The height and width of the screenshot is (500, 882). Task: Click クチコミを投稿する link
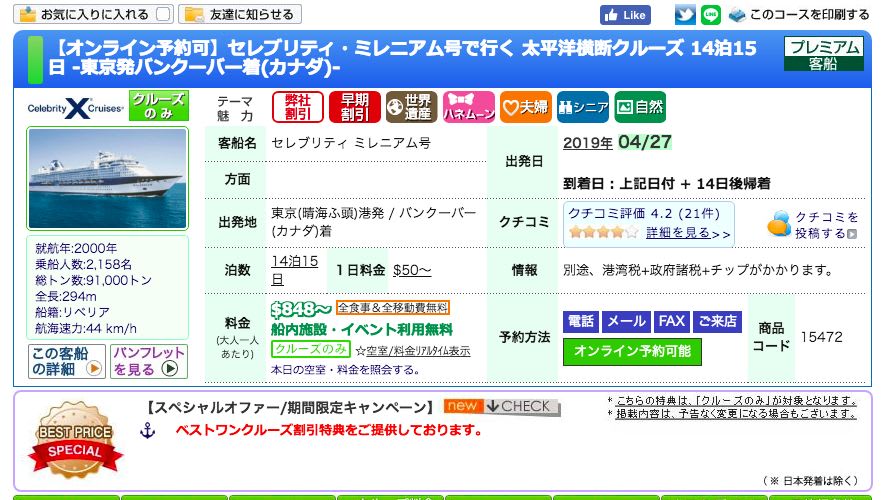pyautogui.click(x=826, y=225)
